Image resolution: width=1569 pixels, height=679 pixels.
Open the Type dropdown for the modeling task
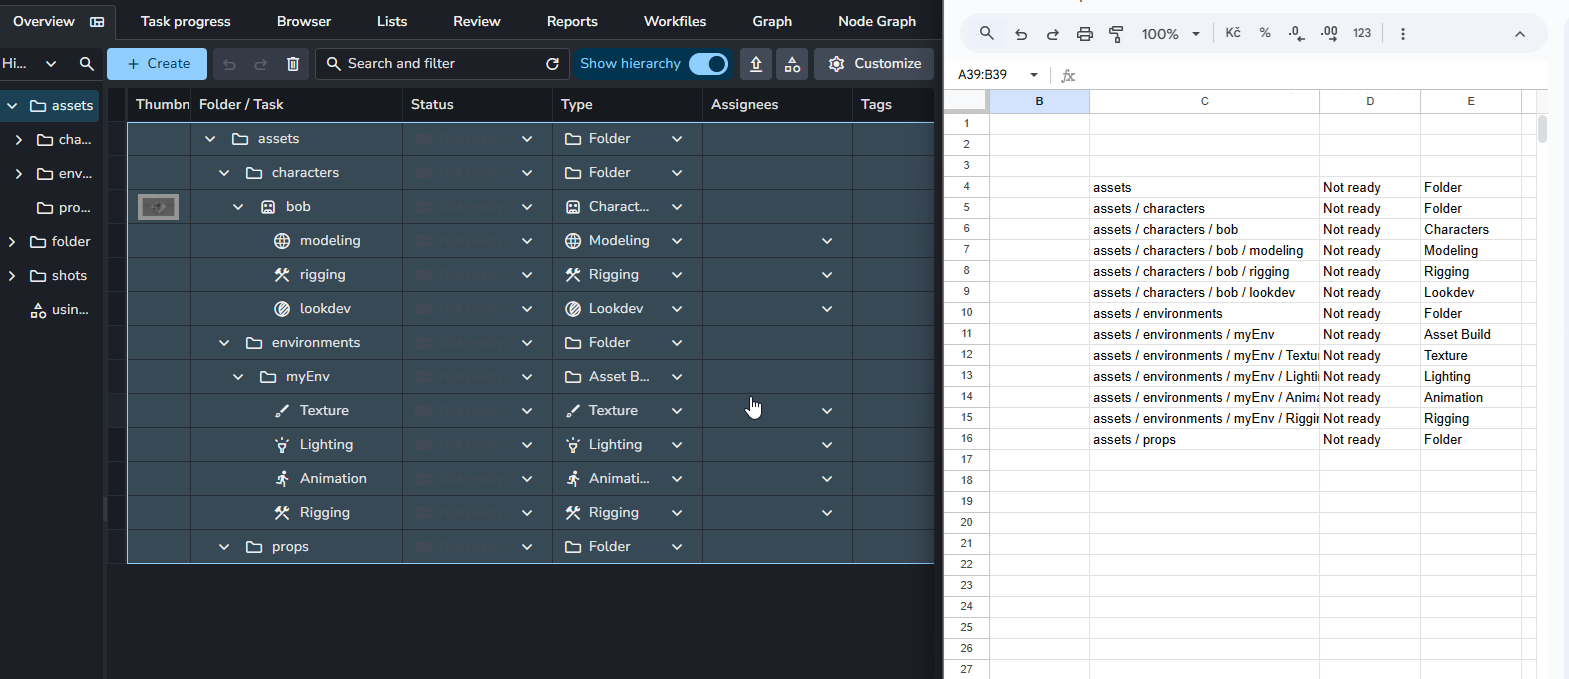(677, 241)
